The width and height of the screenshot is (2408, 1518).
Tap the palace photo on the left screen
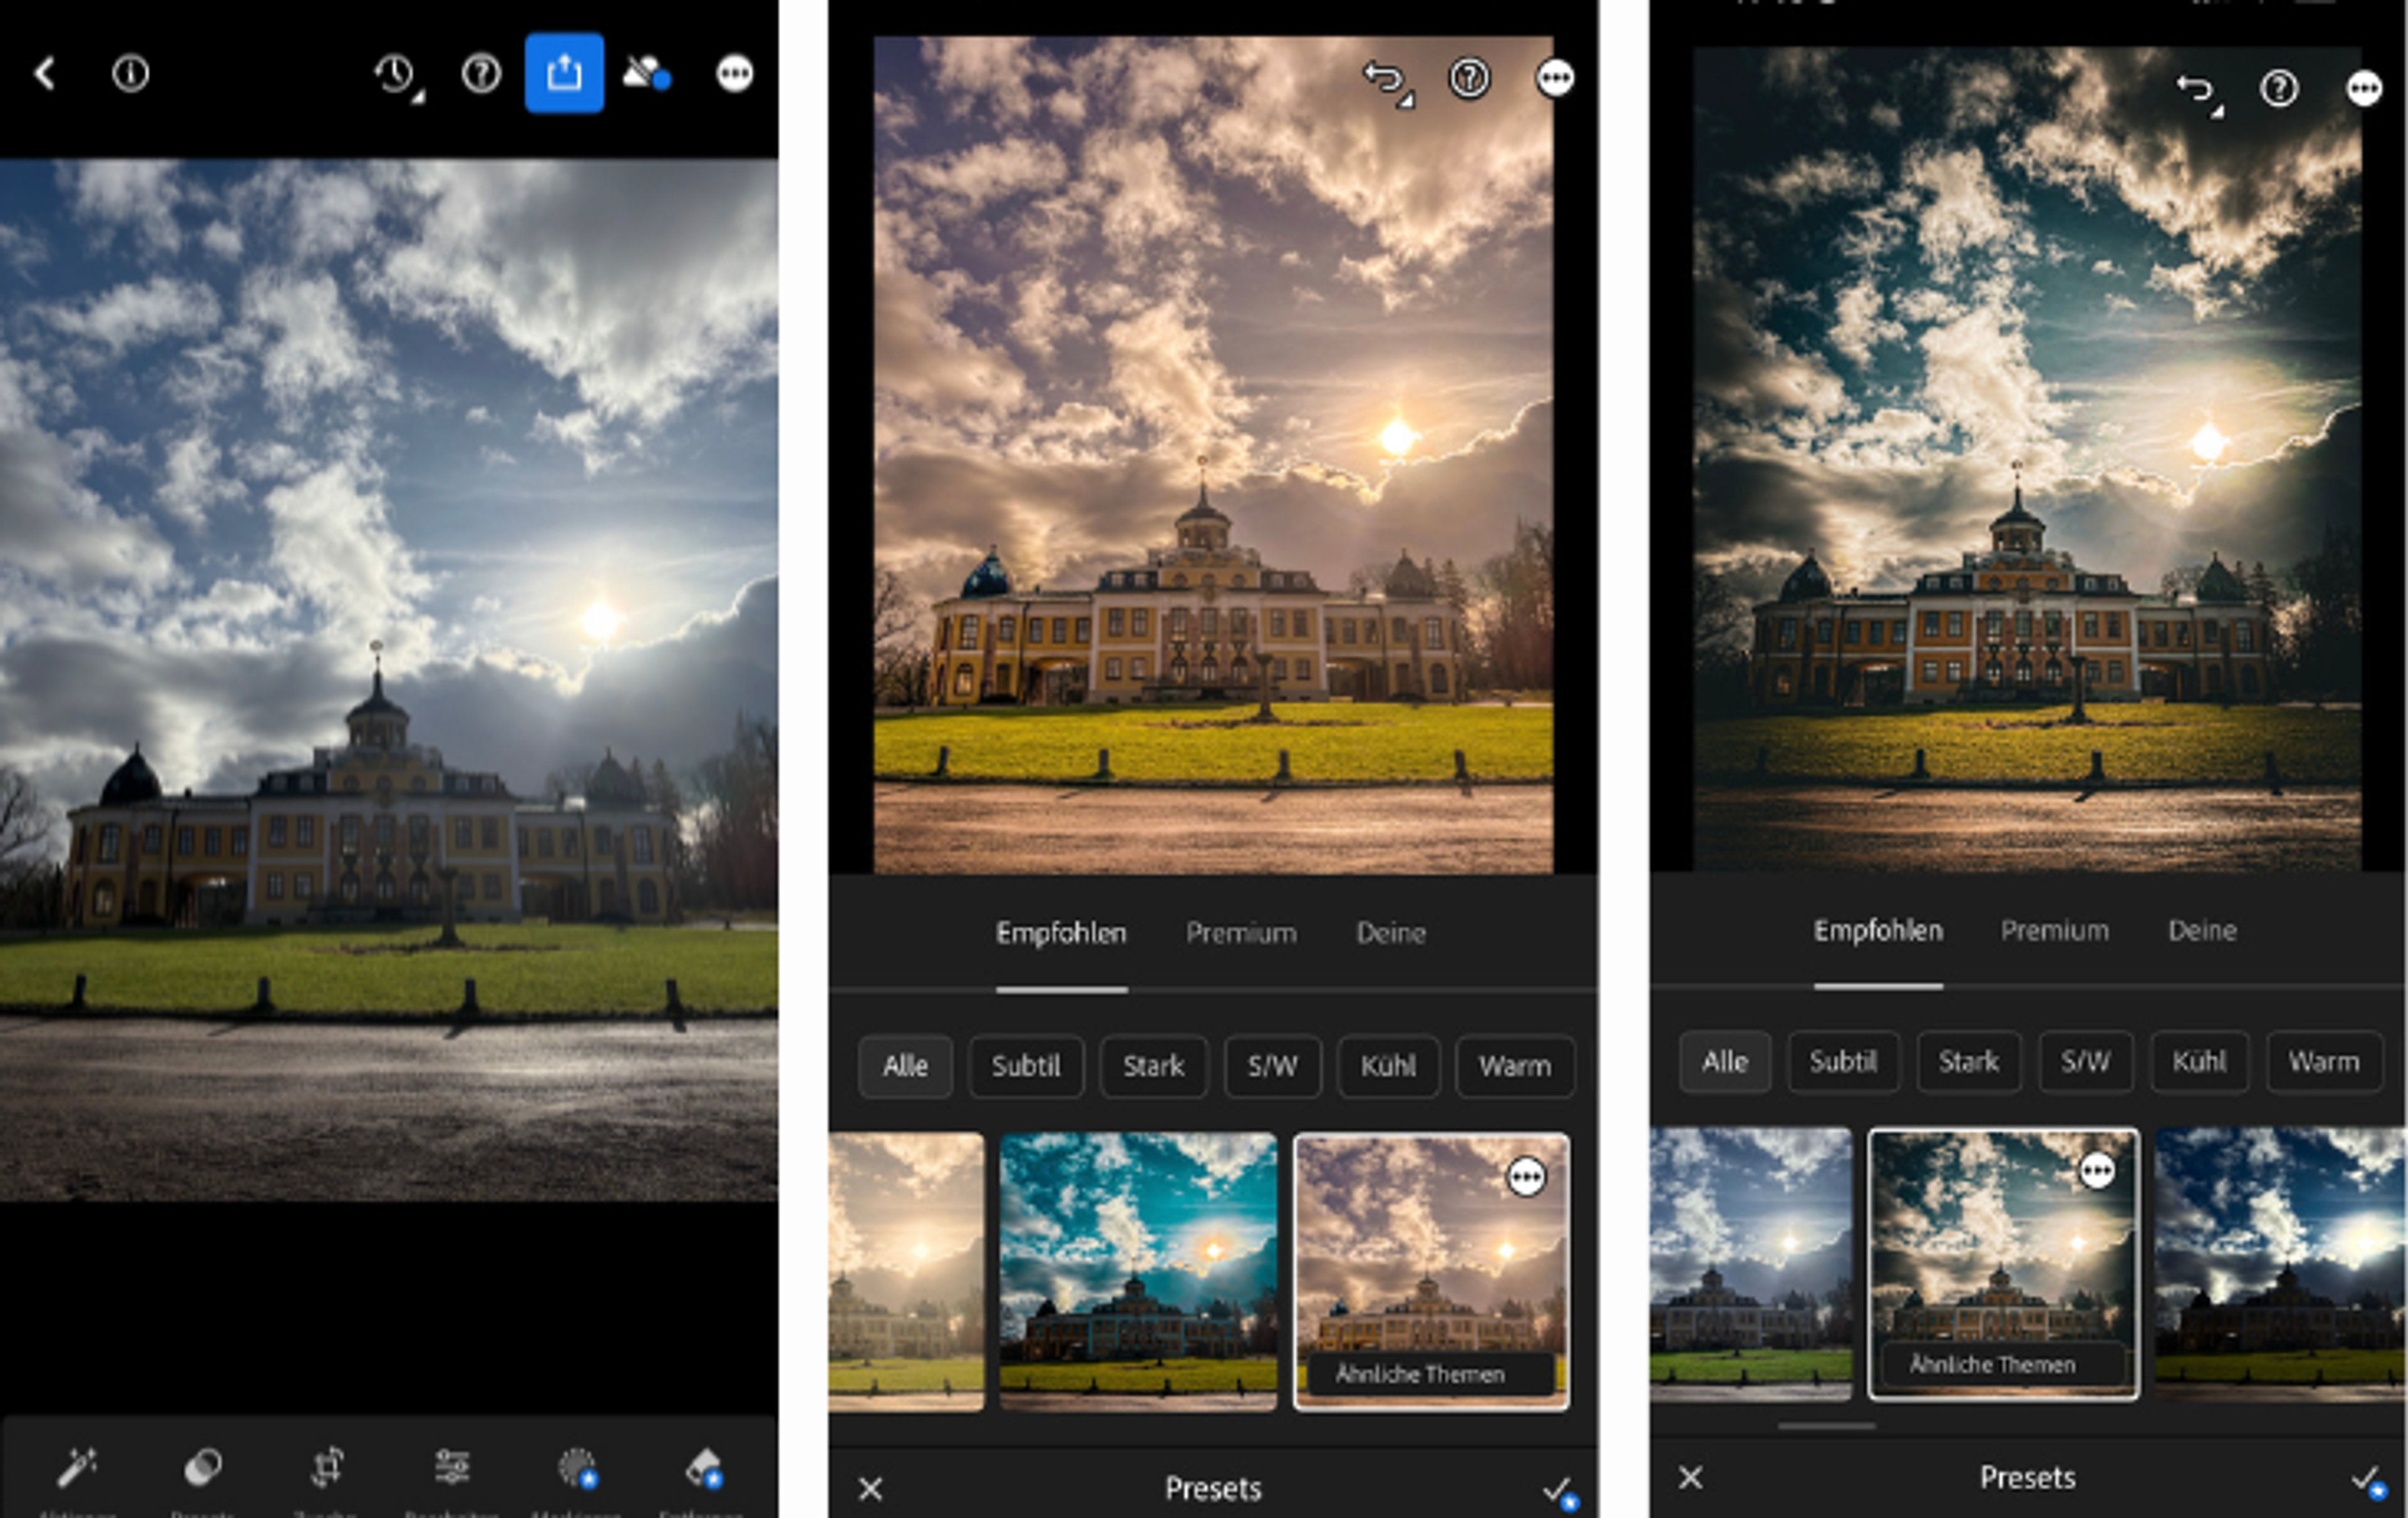[389, 680]
